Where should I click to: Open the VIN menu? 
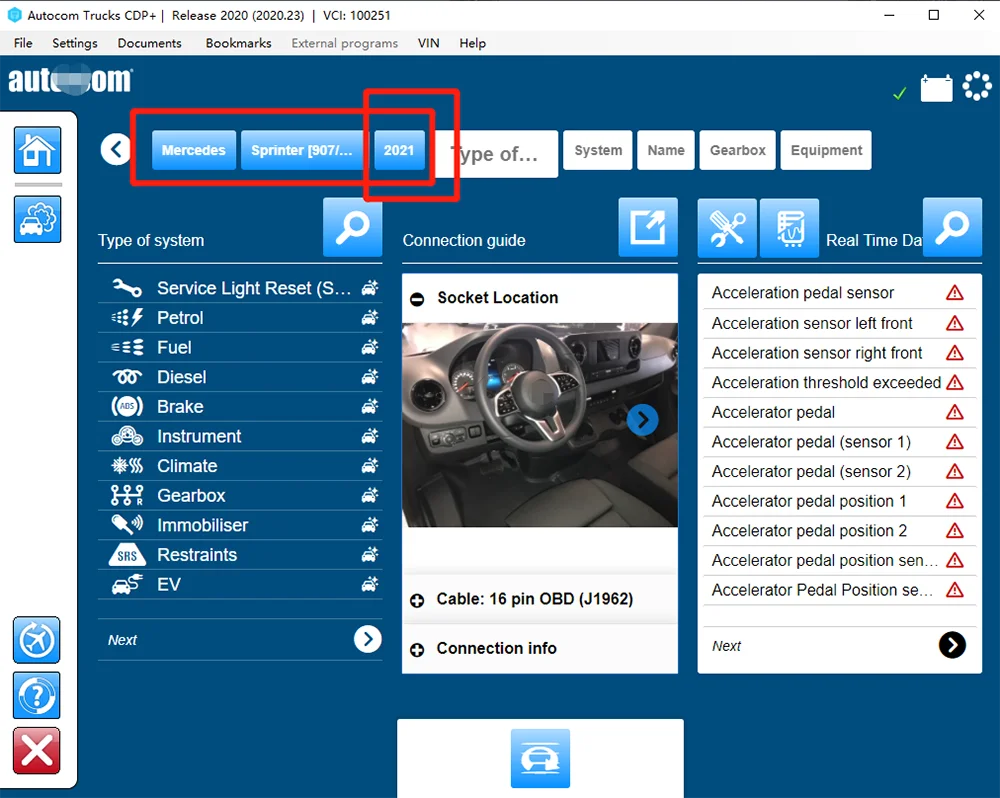click(428, 43)
